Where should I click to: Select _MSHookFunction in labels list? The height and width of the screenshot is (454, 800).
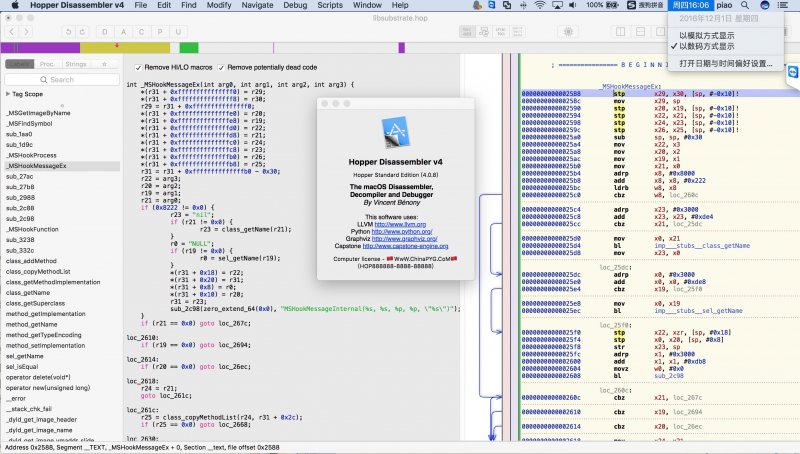point(32,230)
